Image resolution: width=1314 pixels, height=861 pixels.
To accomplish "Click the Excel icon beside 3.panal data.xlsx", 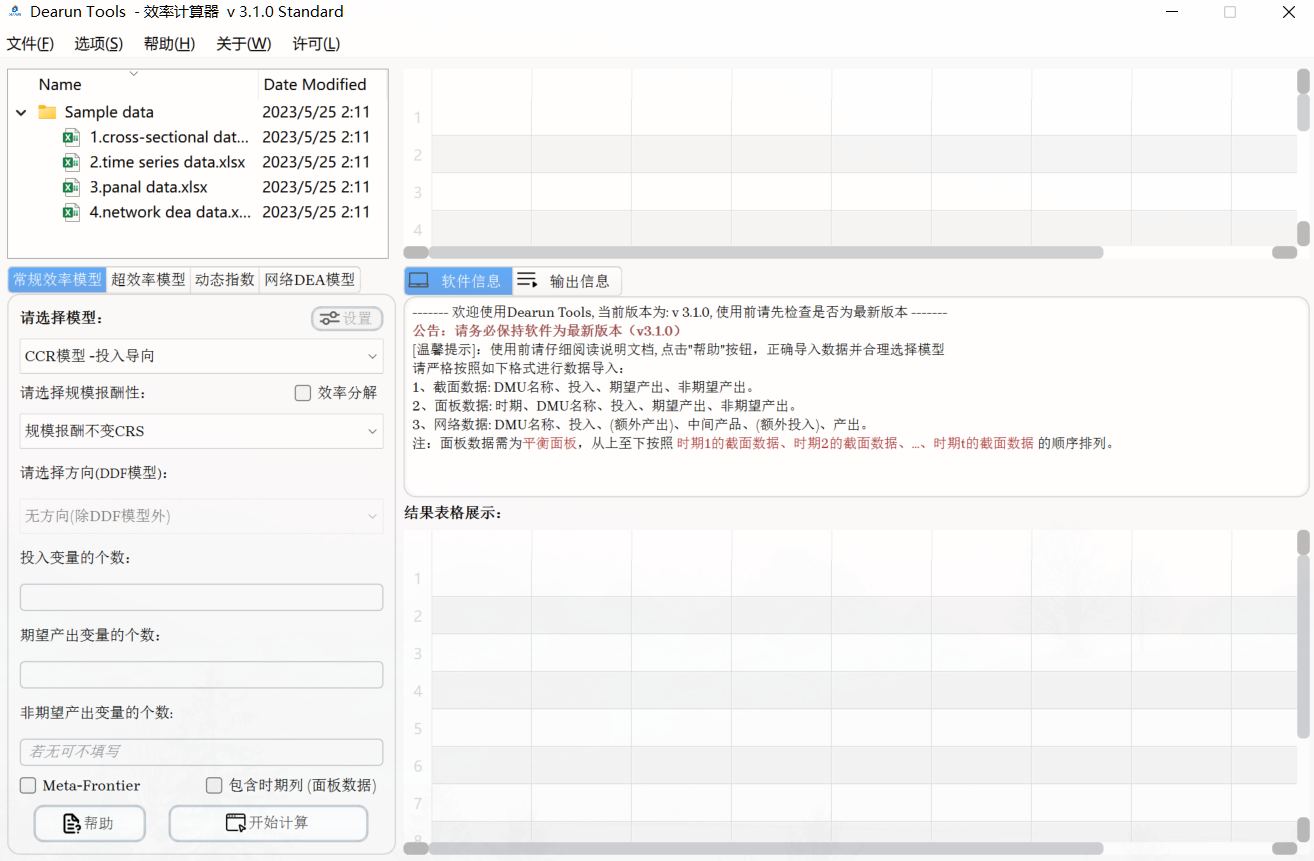I will tap(71, 186).
